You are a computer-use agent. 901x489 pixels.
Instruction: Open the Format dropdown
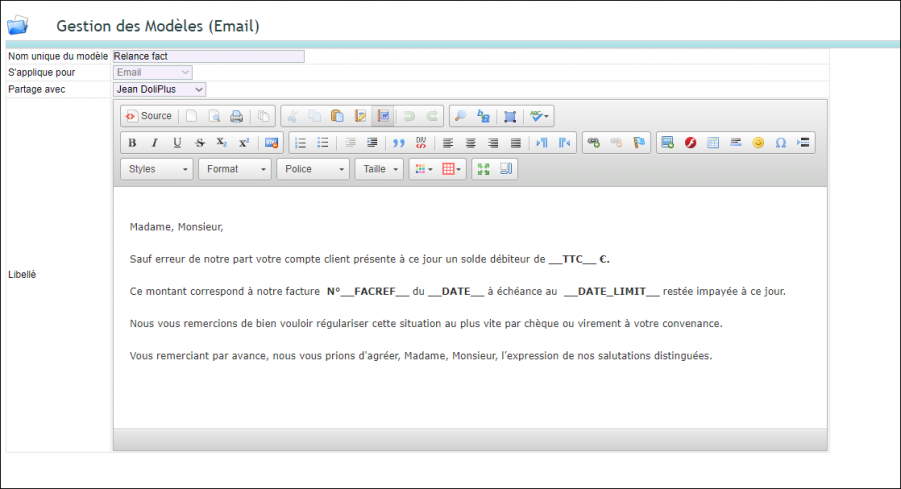(x=235, y=169)
